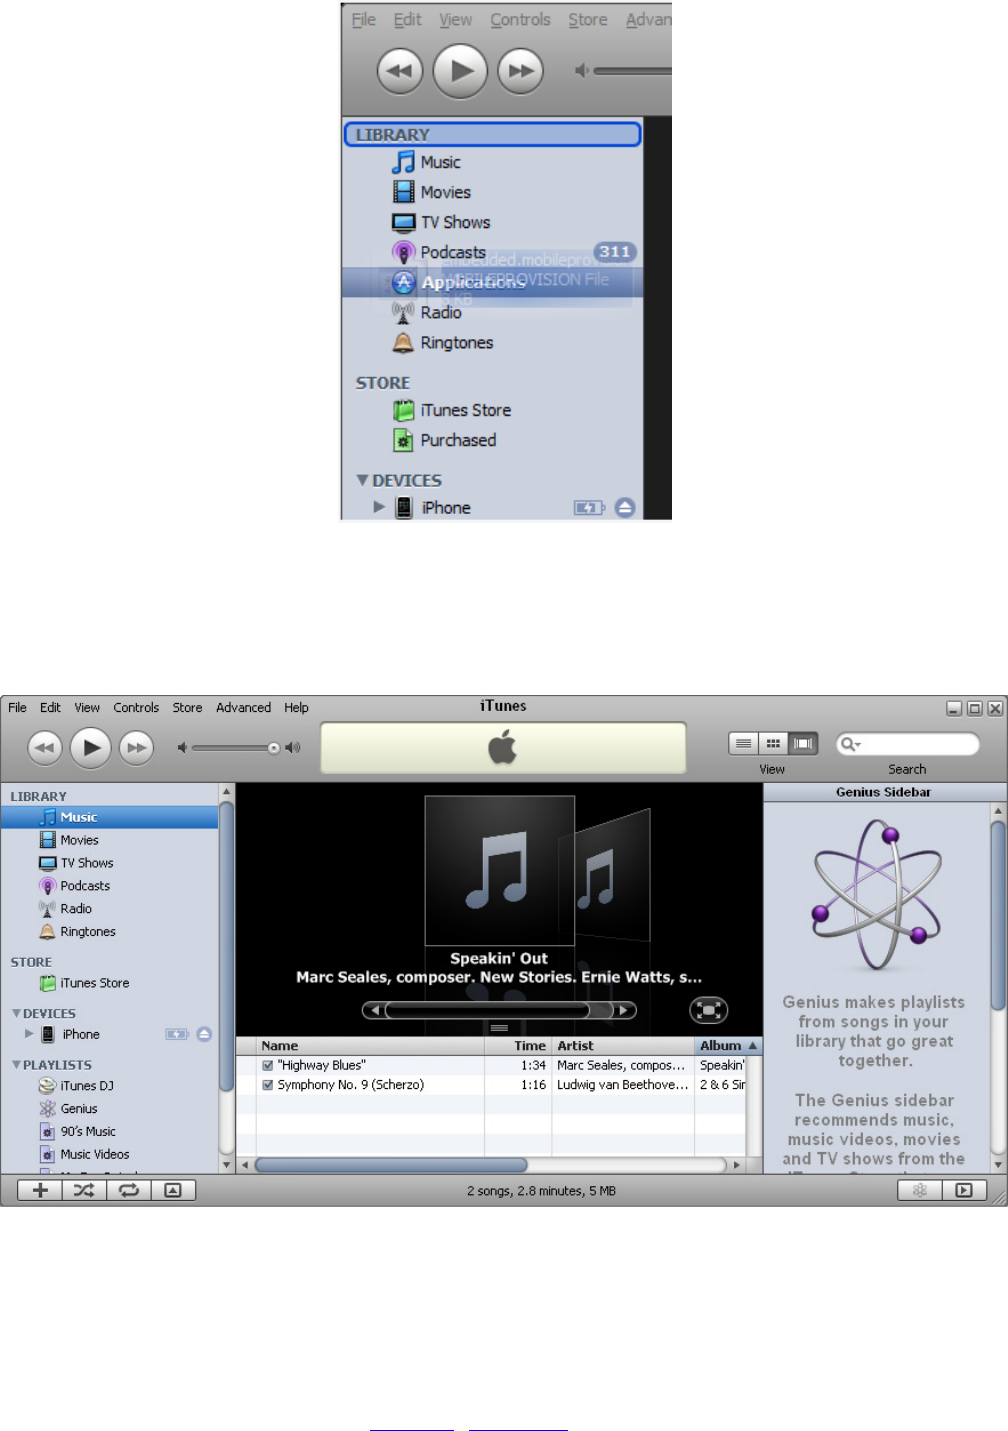Open the Edit menu in lower iTunes
1008x1431 pixels.
[50, 707]
